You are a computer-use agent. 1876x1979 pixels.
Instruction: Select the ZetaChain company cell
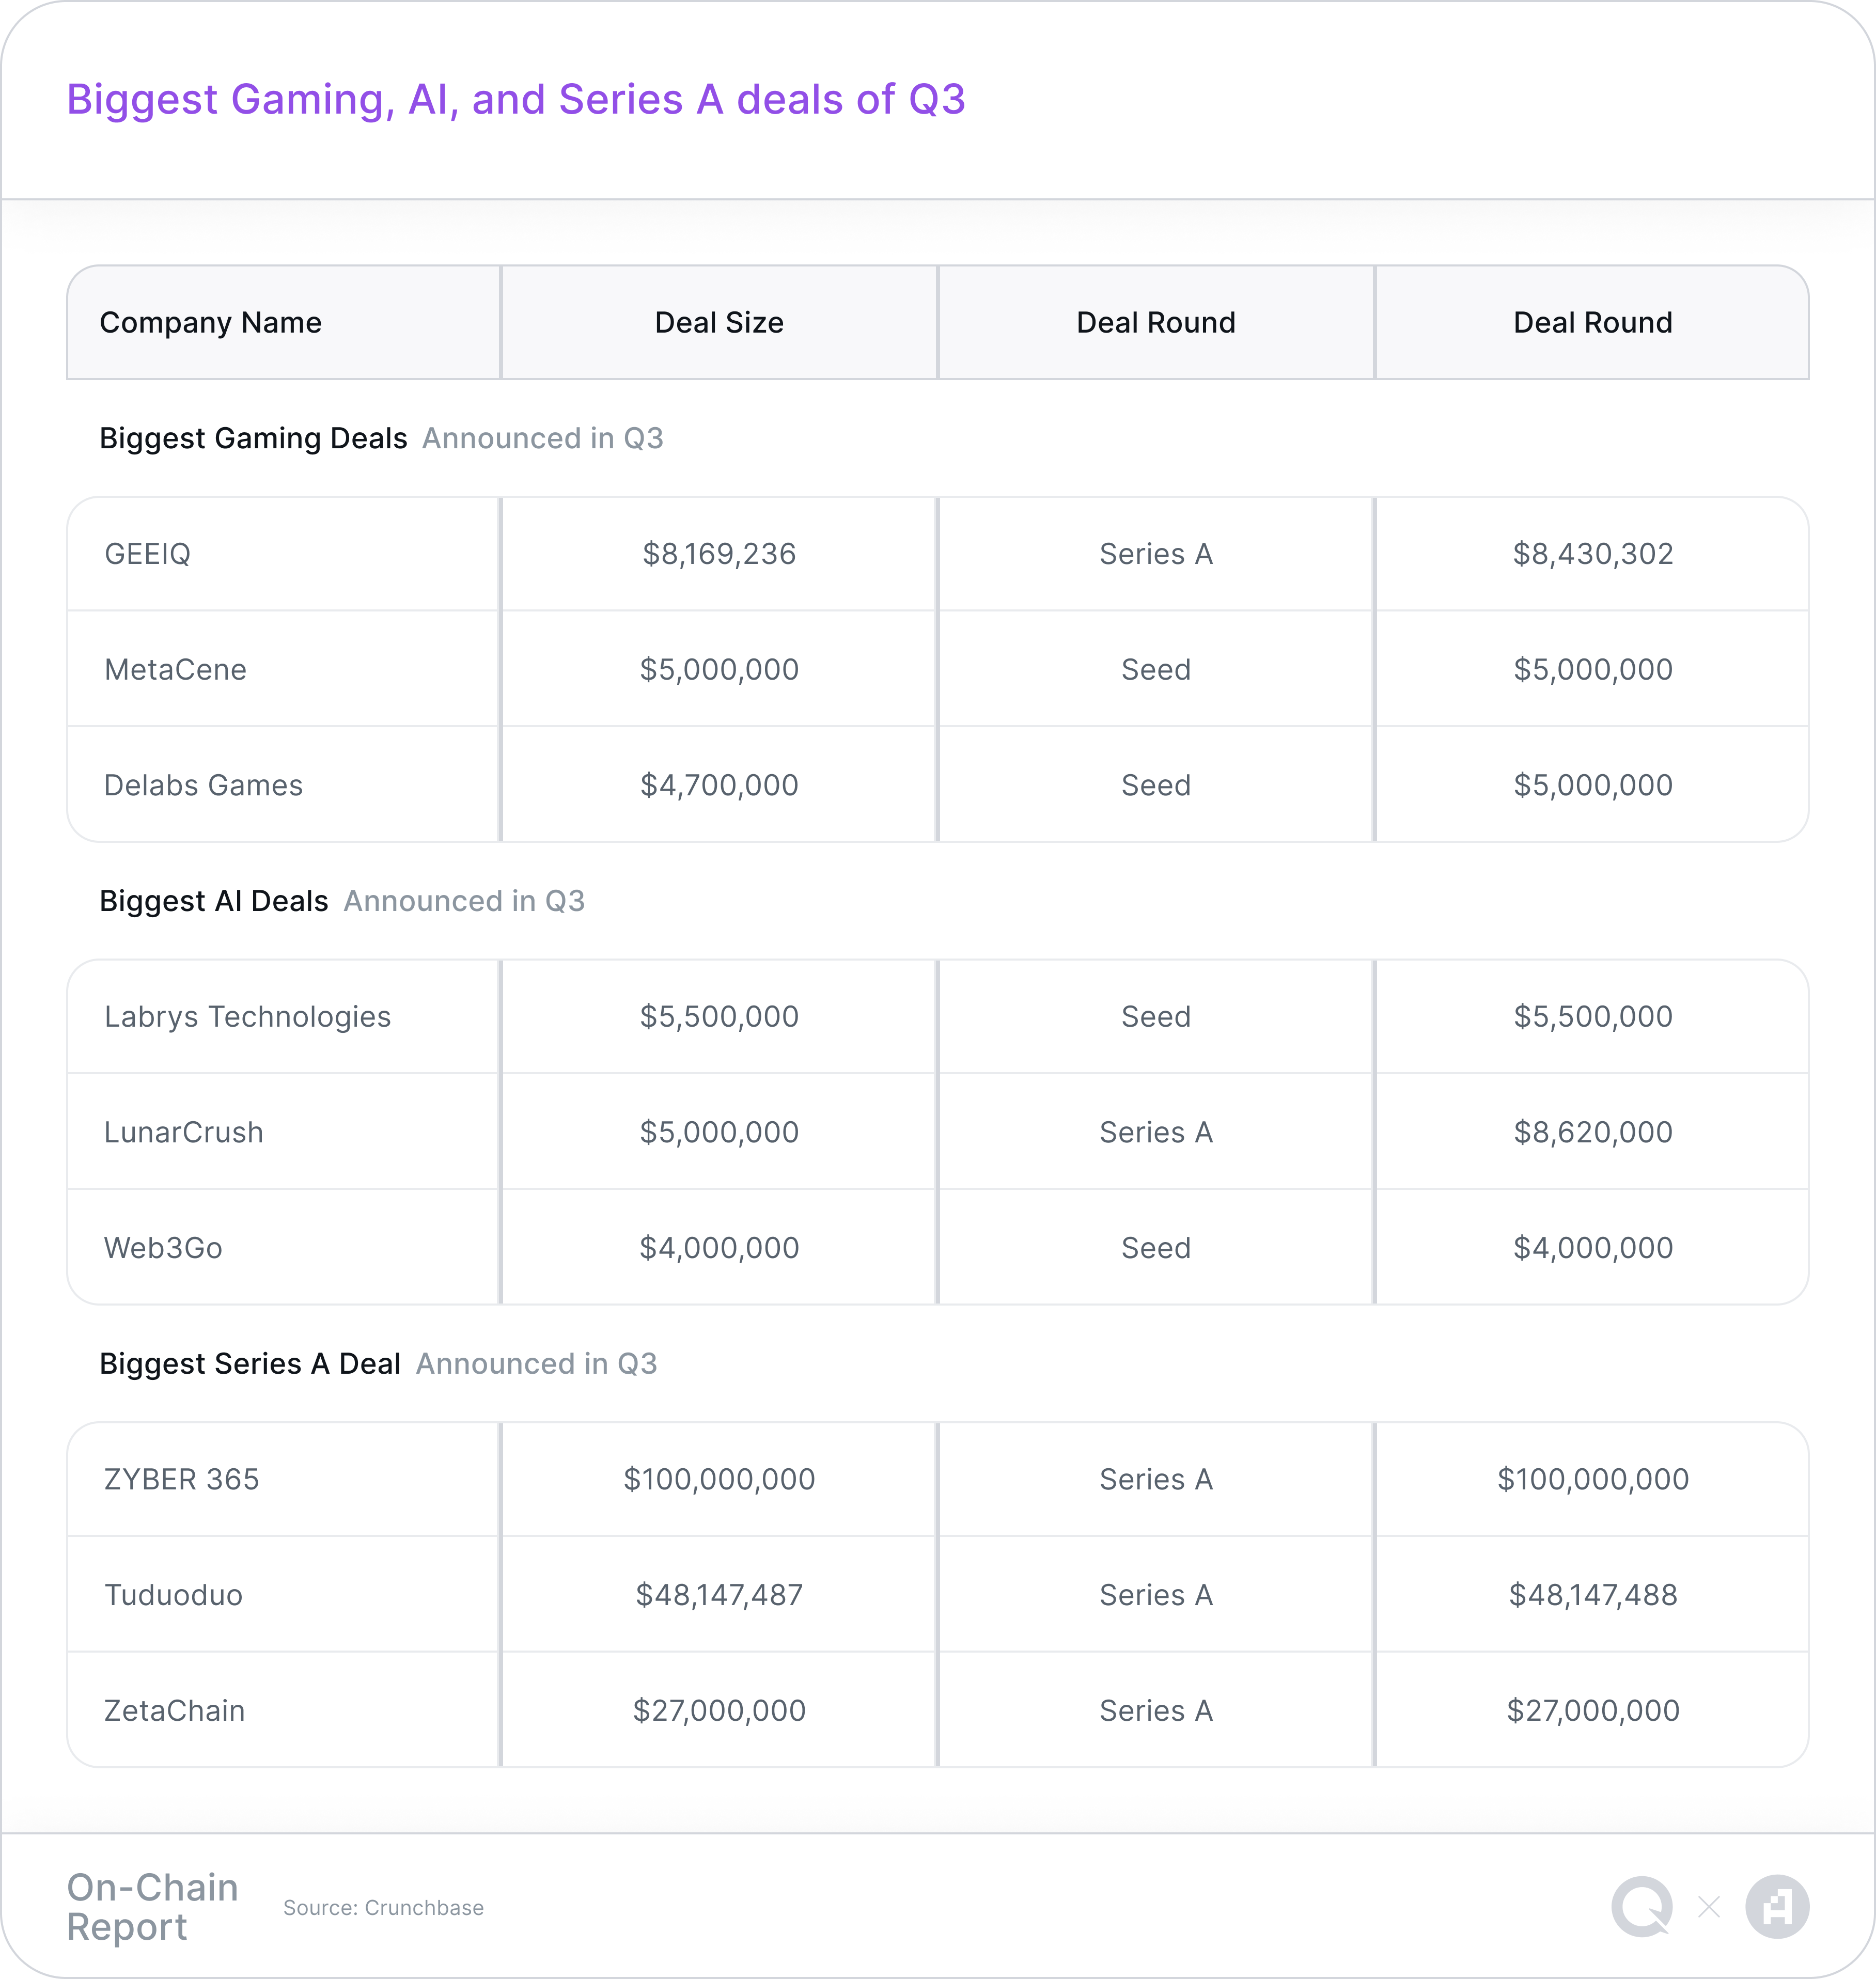coord(283,1710)
